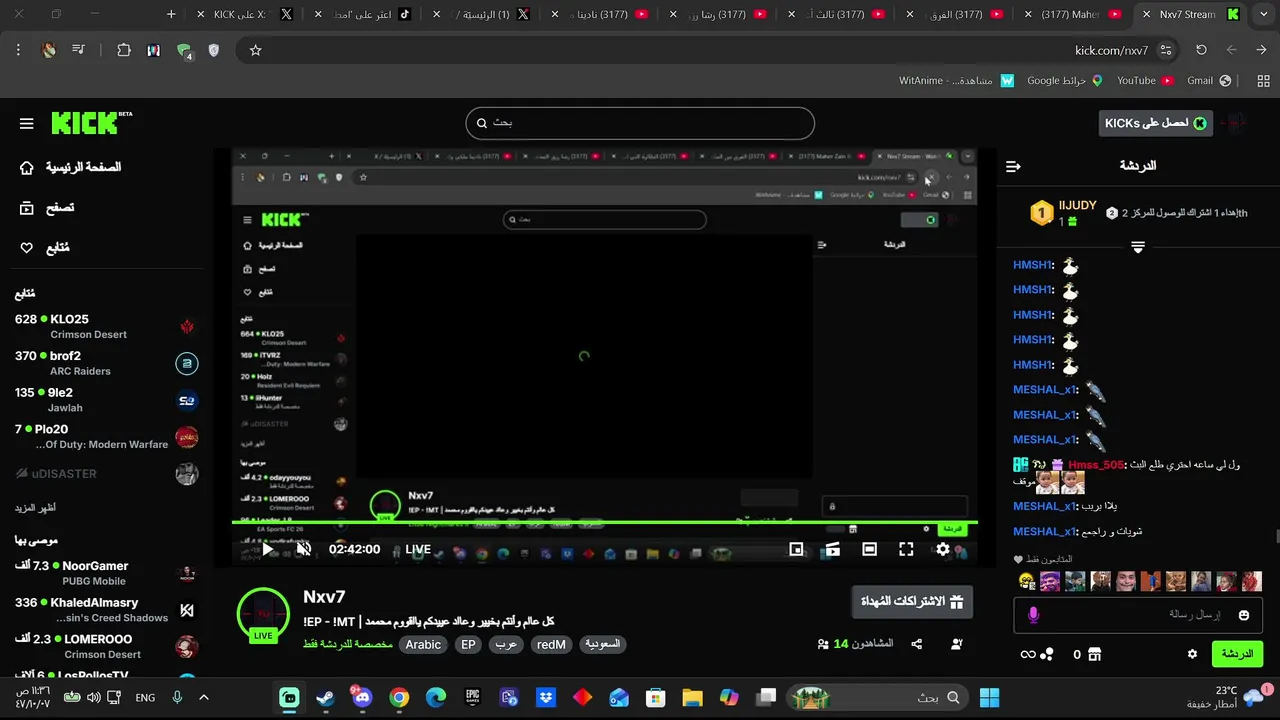
Task: Open a new browser tab with plus
Action: click(x=171, y=15)
